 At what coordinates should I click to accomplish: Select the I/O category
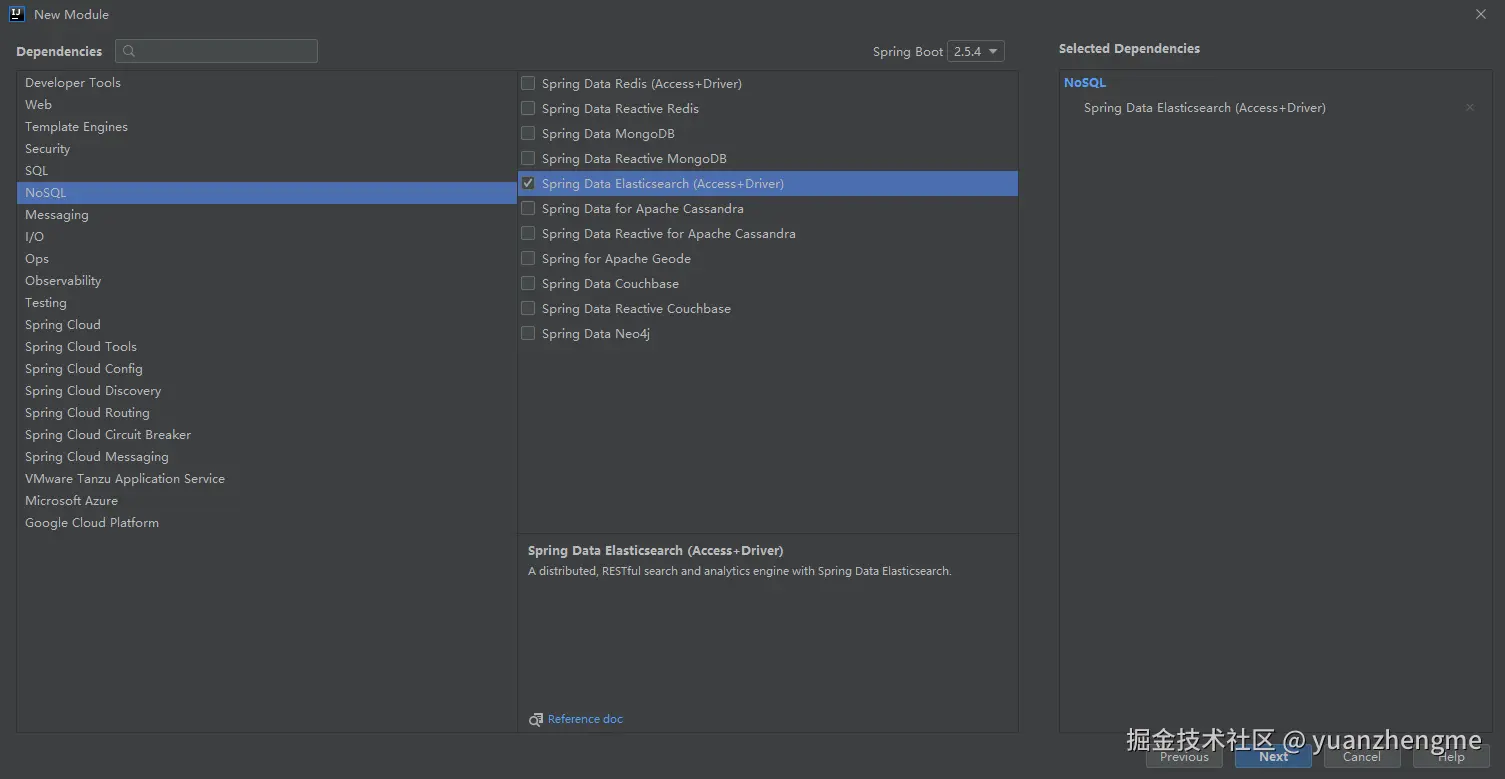click(266, 237)
